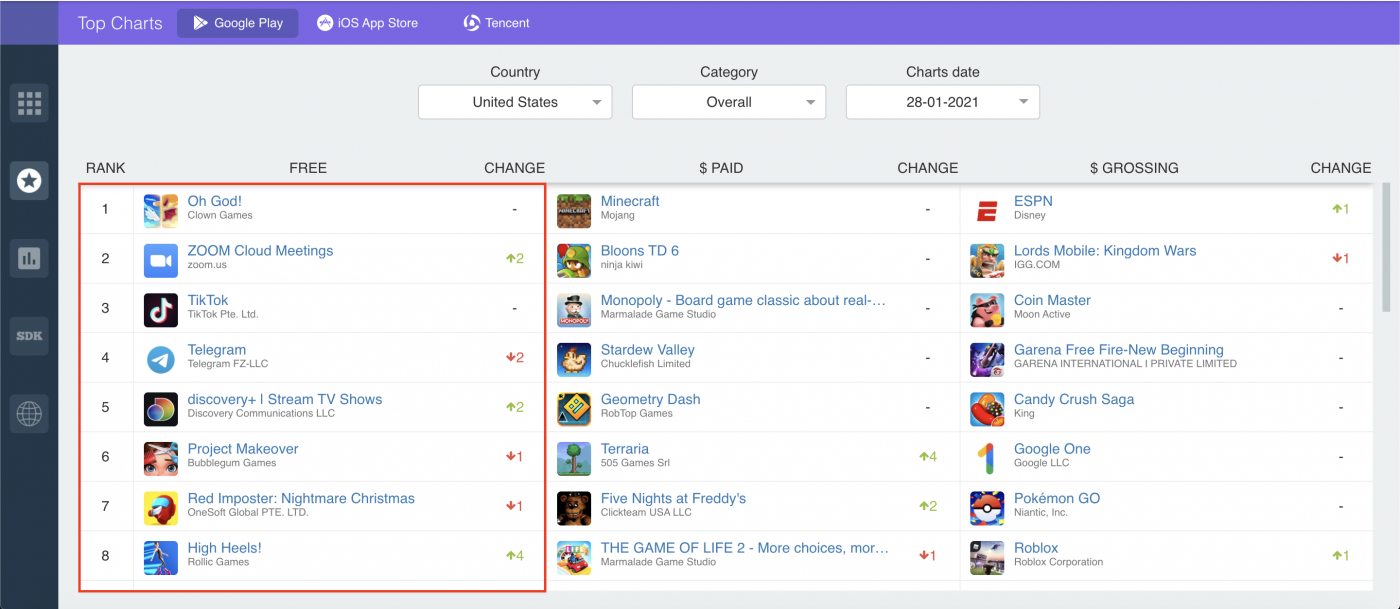Open the Pokémon GO link
The height and width of the screenshot is (609, 1400).
pos(1057,498)
